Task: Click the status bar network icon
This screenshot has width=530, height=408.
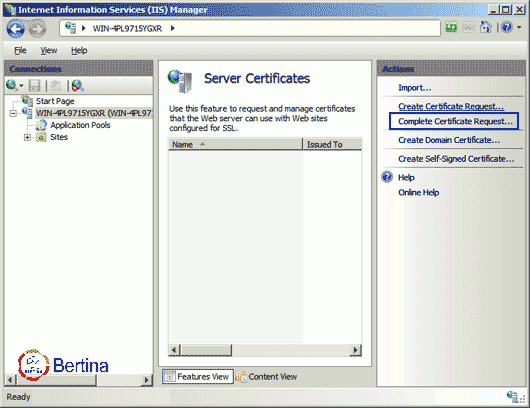Action: (x=512, y=397)
